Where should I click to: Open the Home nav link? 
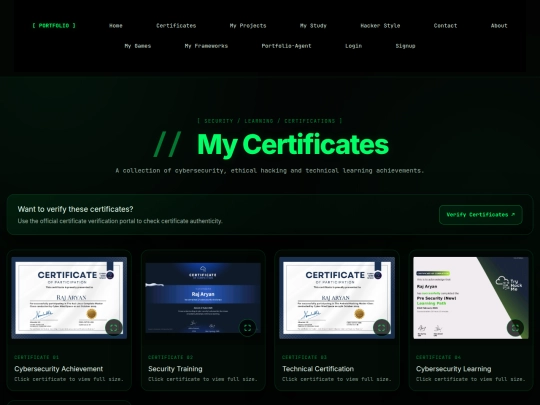coord(116,25)
